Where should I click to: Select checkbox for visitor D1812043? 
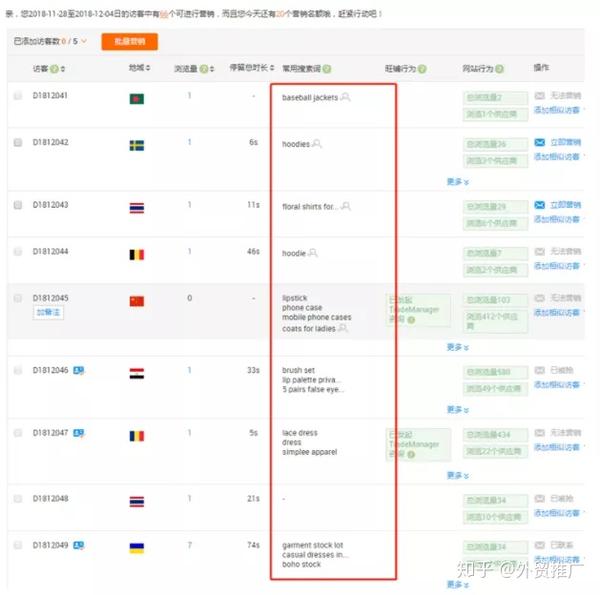point(18,205)
